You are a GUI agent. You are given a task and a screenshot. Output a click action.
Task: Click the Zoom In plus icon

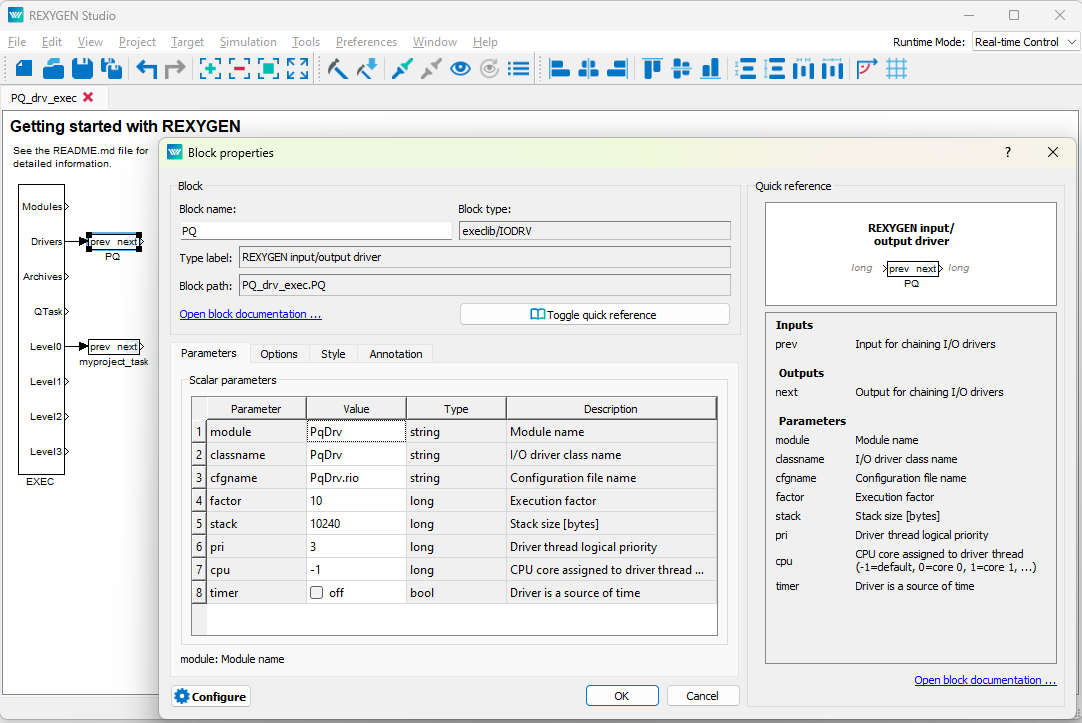tap(210, 68)
